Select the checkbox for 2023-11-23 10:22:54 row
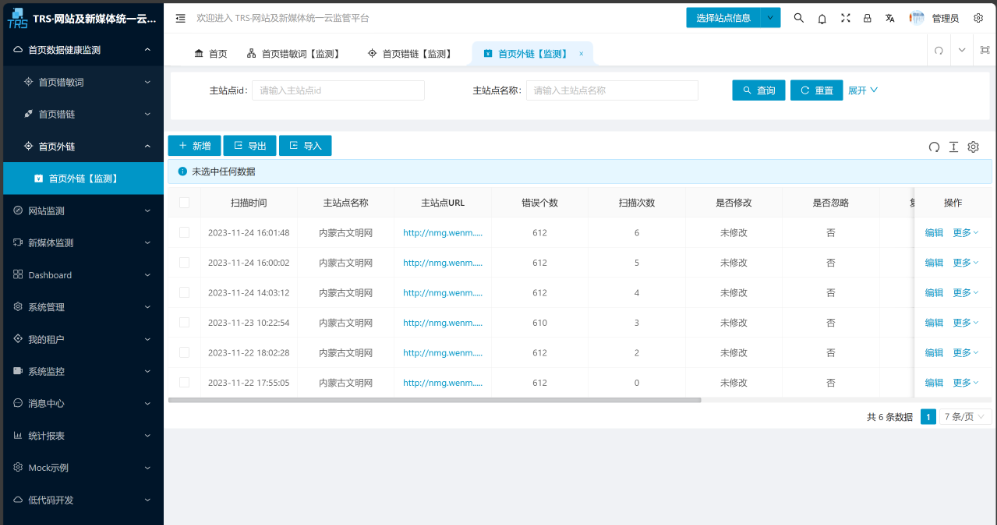This screenshot has width=997, height=525. [184, 323]
